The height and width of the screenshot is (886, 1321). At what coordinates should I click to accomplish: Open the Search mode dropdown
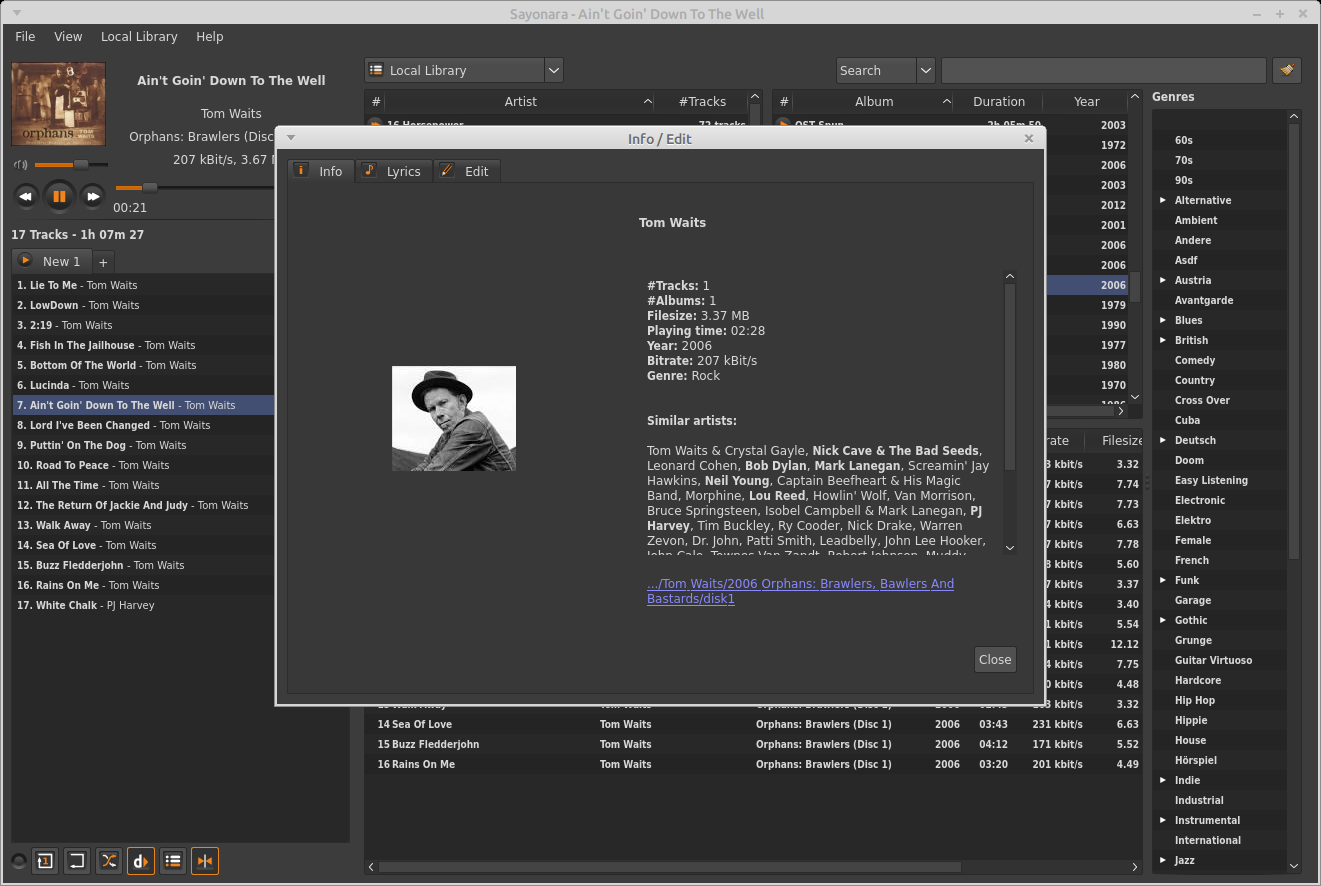(x=885, y=70)
